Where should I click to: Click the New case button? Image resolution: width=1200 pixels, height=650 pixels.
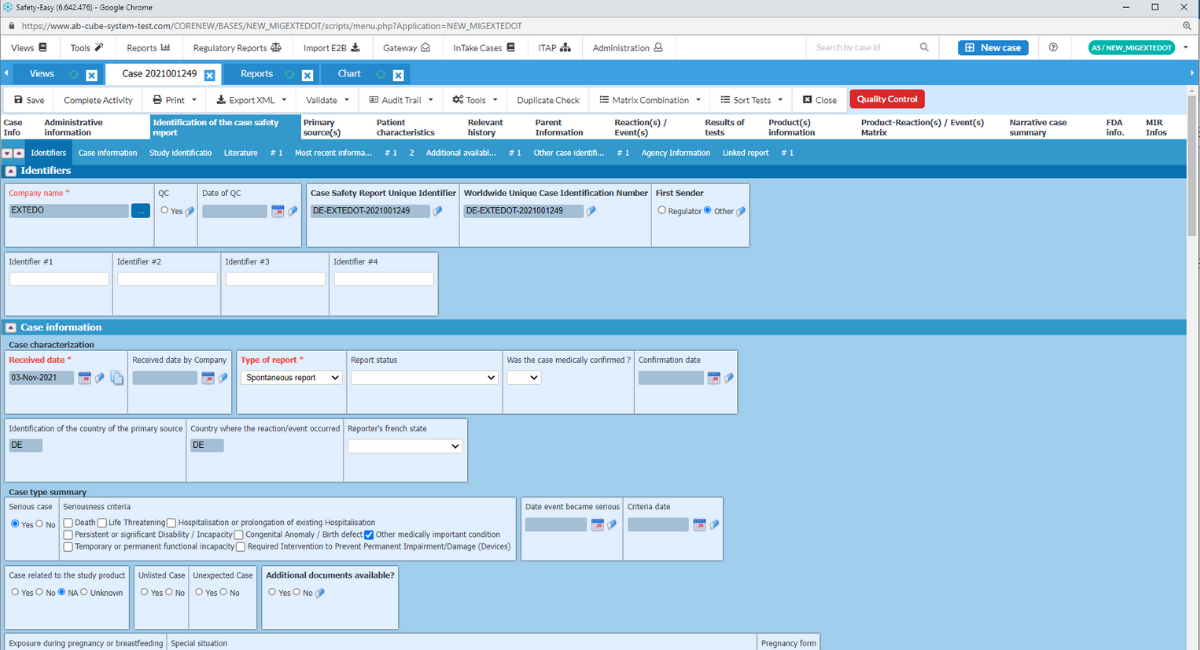coord(992,47)
